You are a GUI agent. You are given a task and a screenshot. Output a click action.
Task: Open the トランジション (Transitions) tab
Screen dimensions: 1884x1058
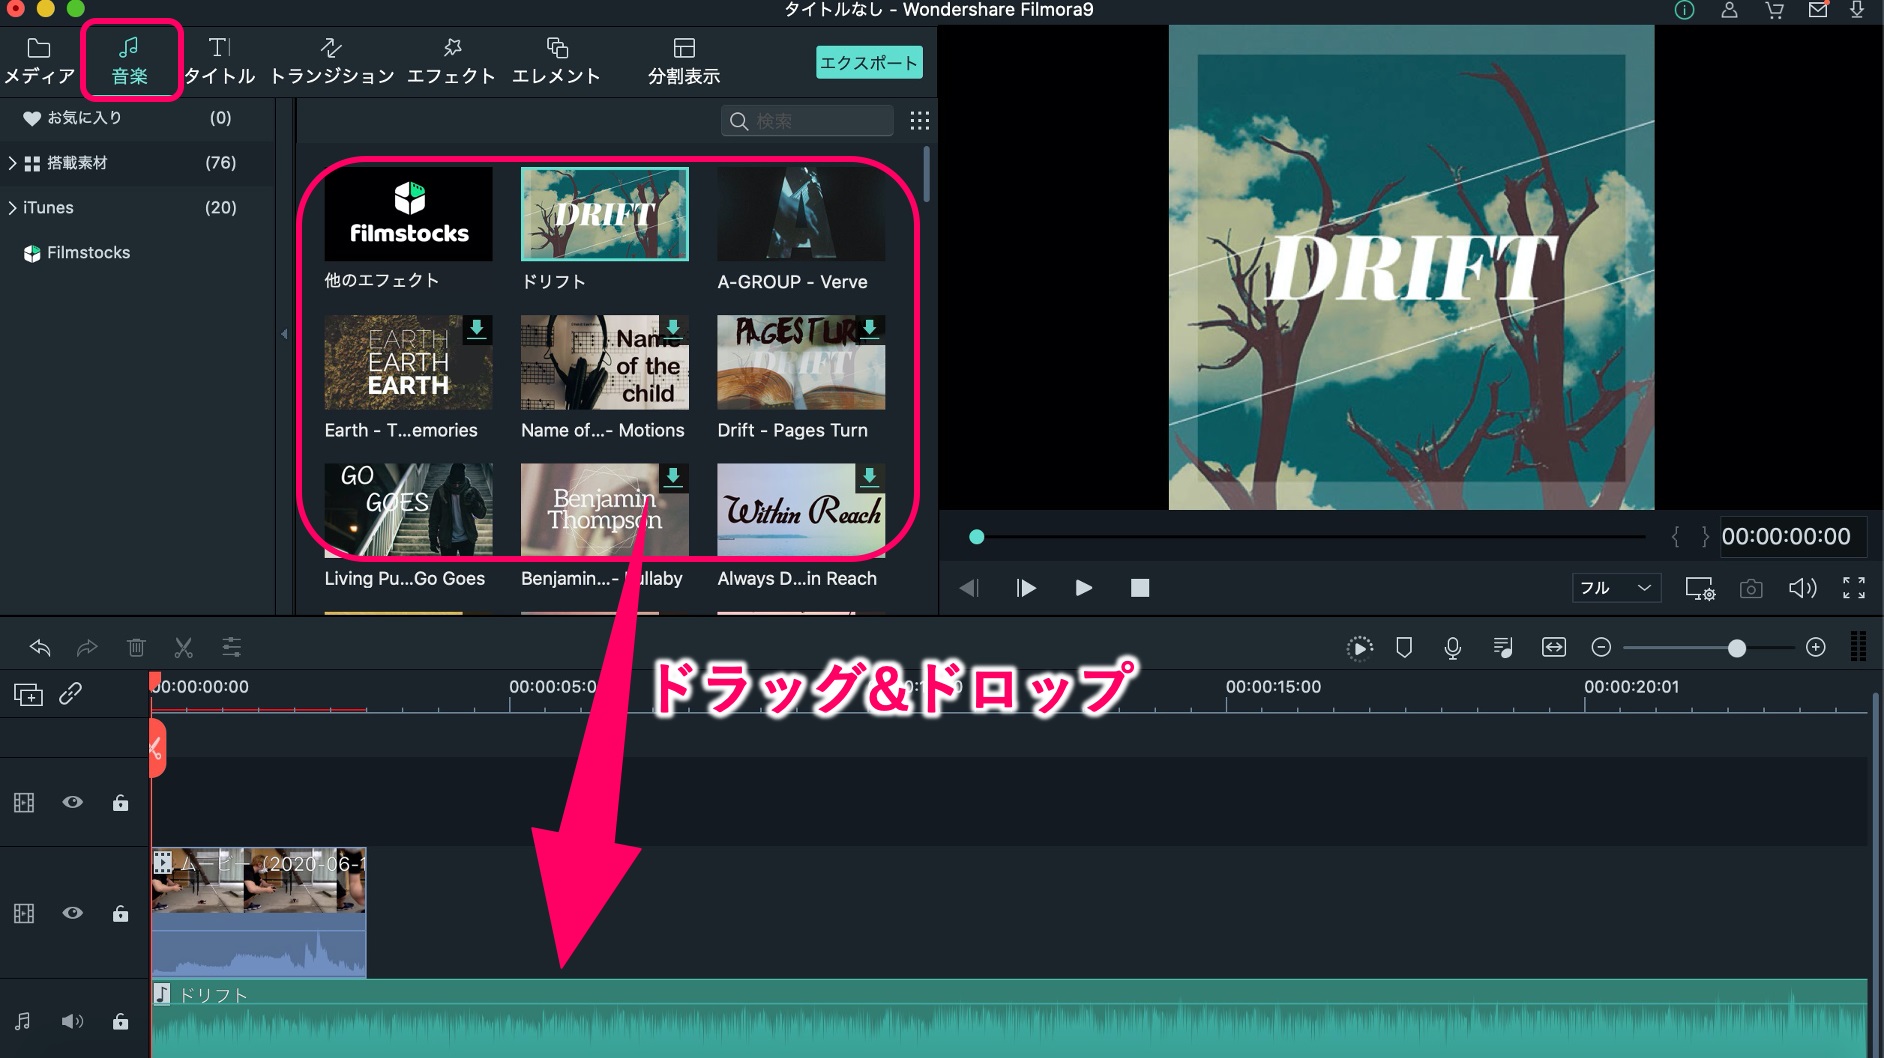point(332,61)
